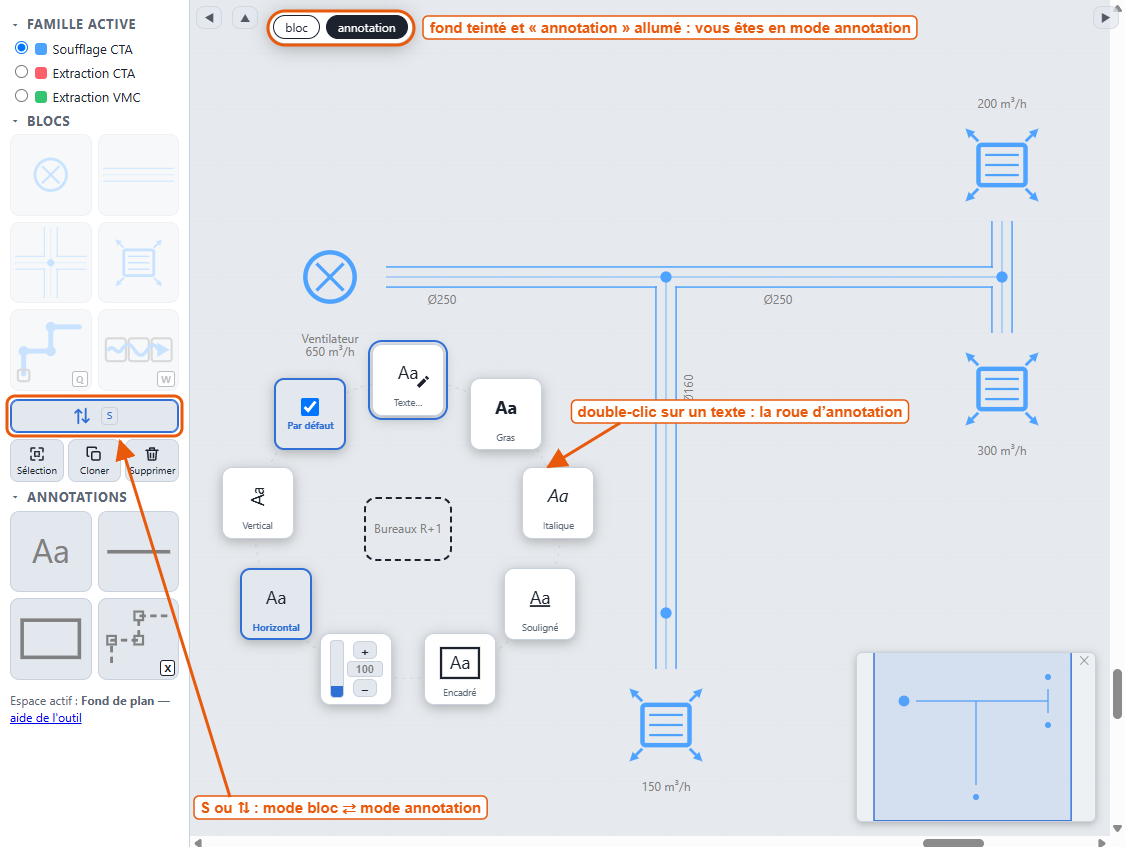Click the vertical size slider in wheel
The image size is (1125, 847).
(336, 669)
